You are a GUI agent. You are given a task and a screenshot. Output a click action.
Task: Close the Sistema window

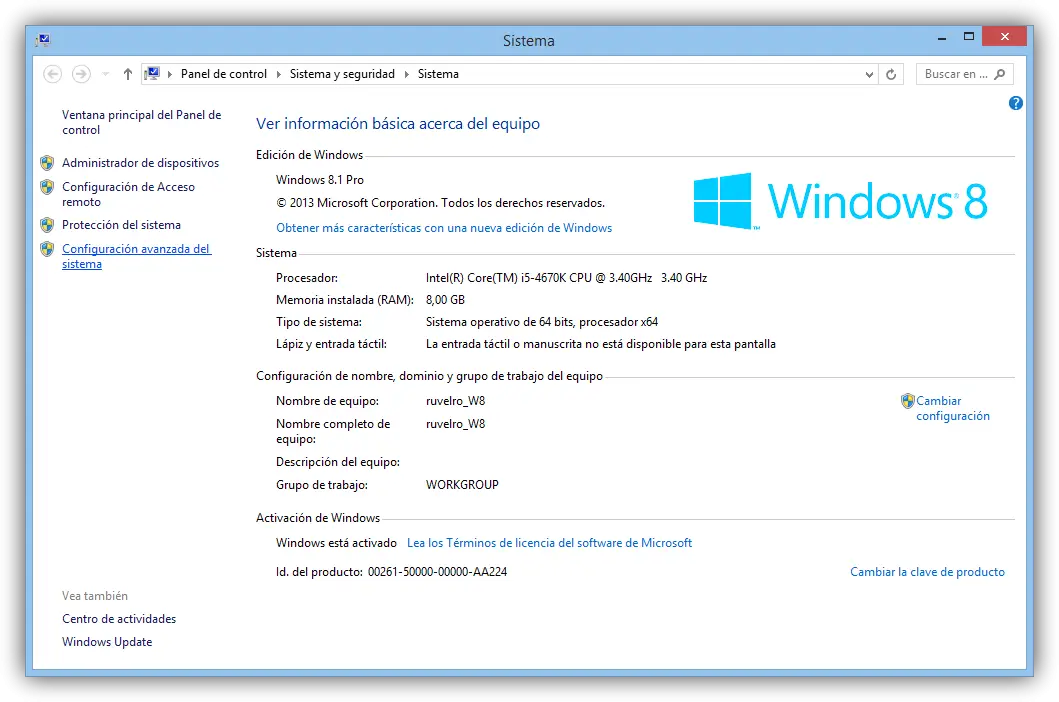tap(1005, 36)
